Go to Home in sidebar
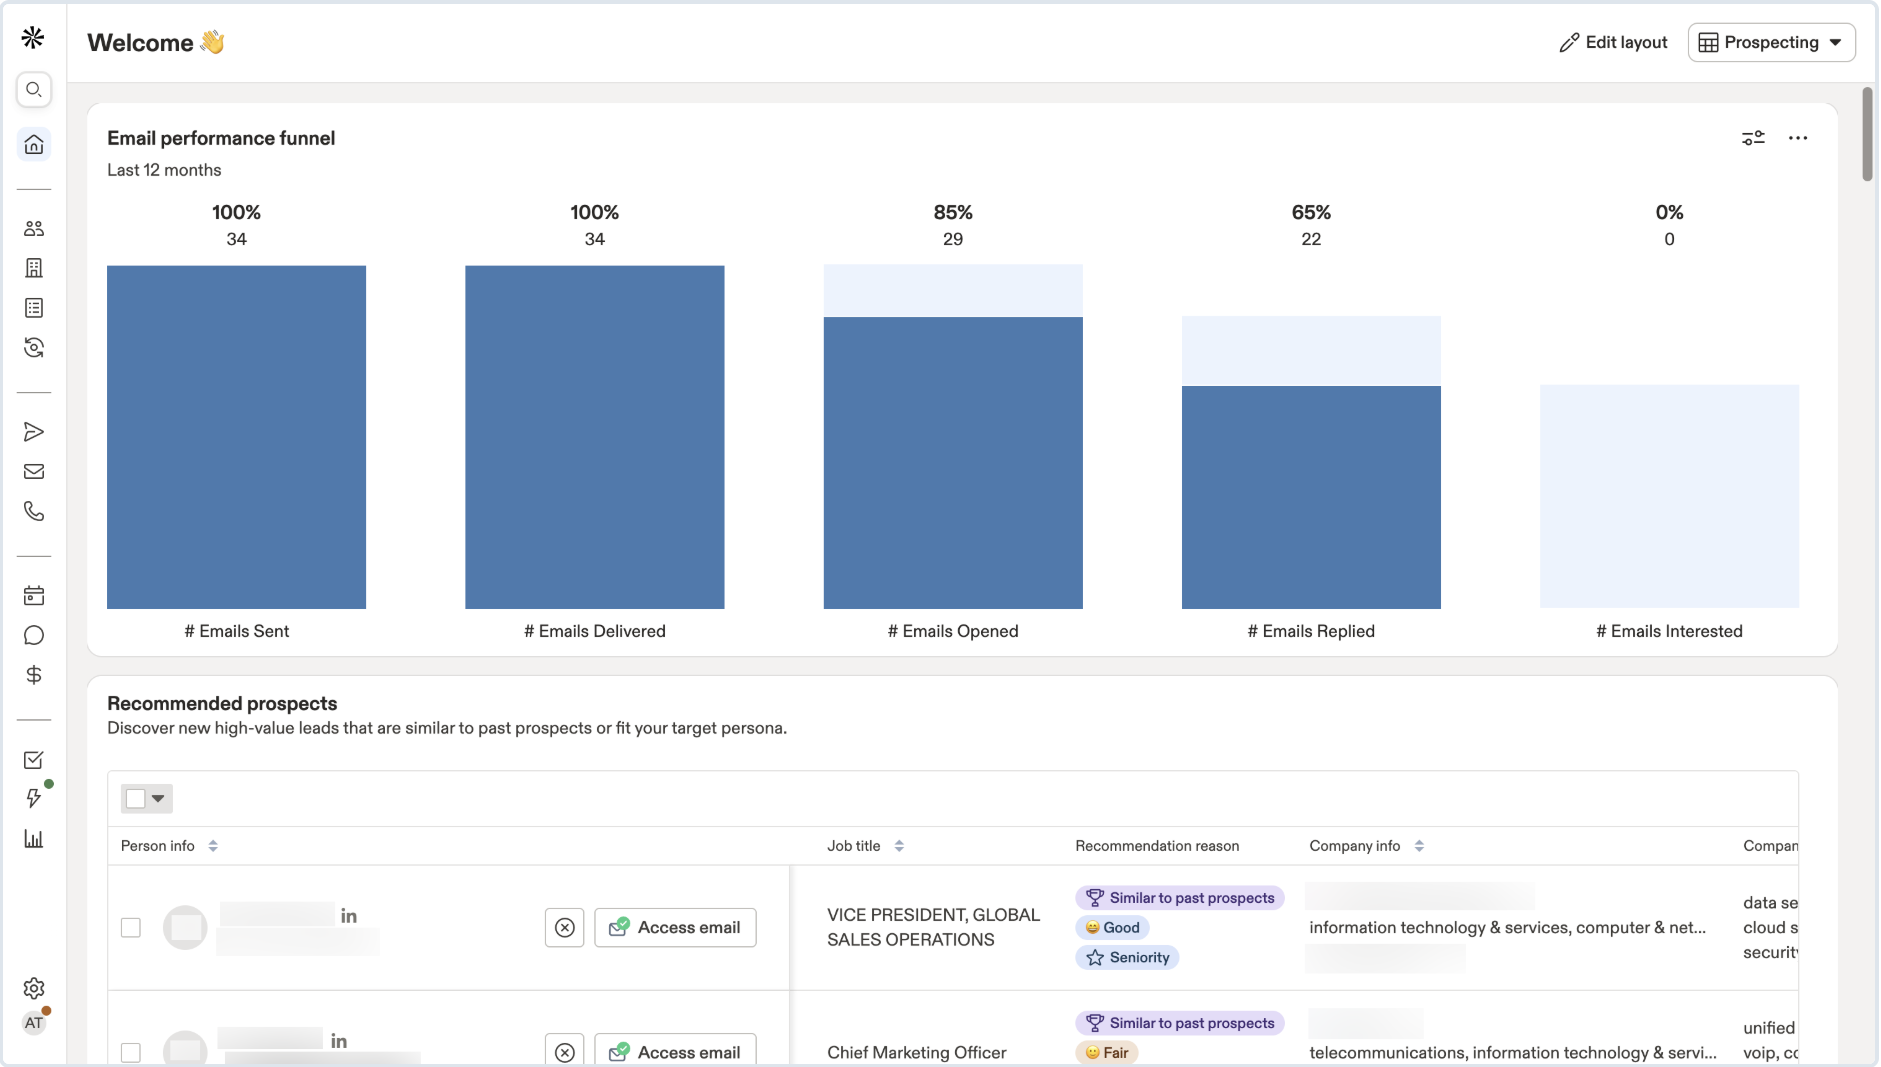 [x=34, y=145]
